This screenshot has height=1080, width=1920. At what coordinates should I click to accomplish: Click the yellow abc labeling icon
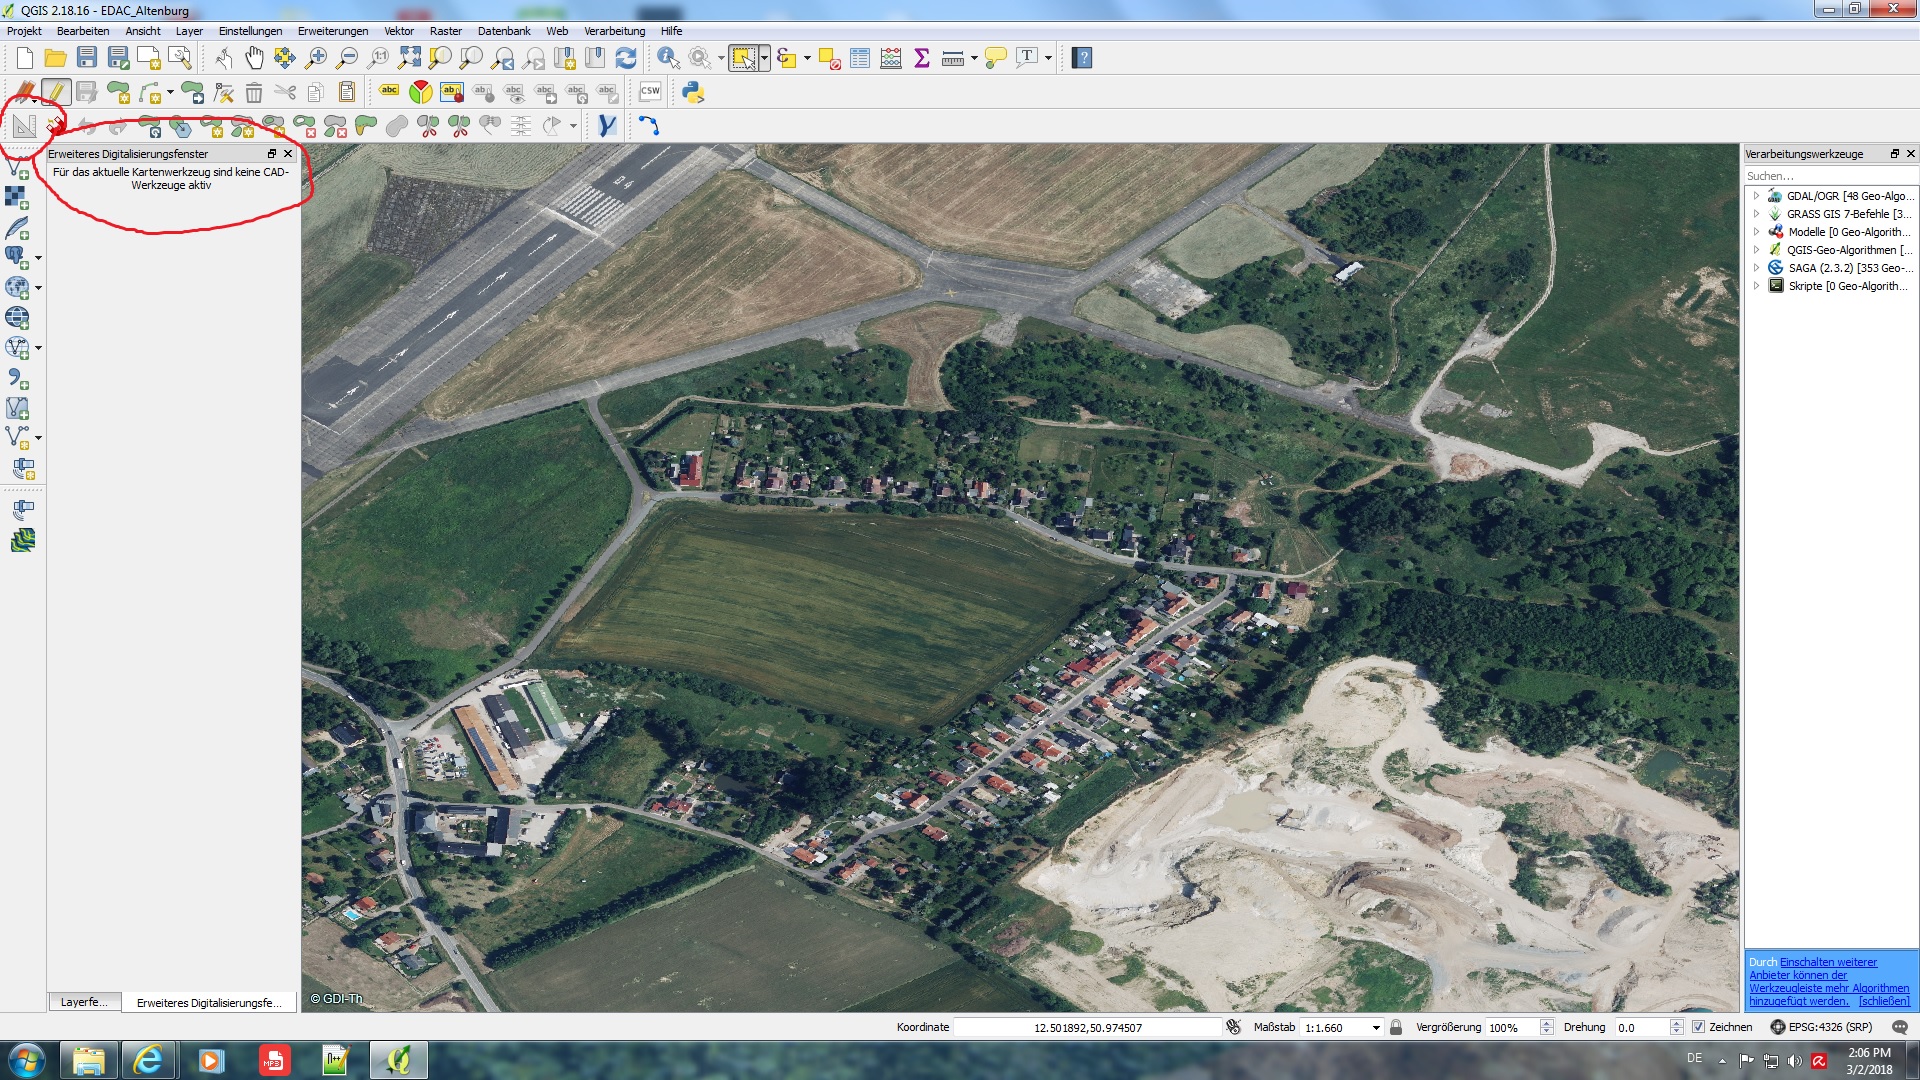(389, 92)
